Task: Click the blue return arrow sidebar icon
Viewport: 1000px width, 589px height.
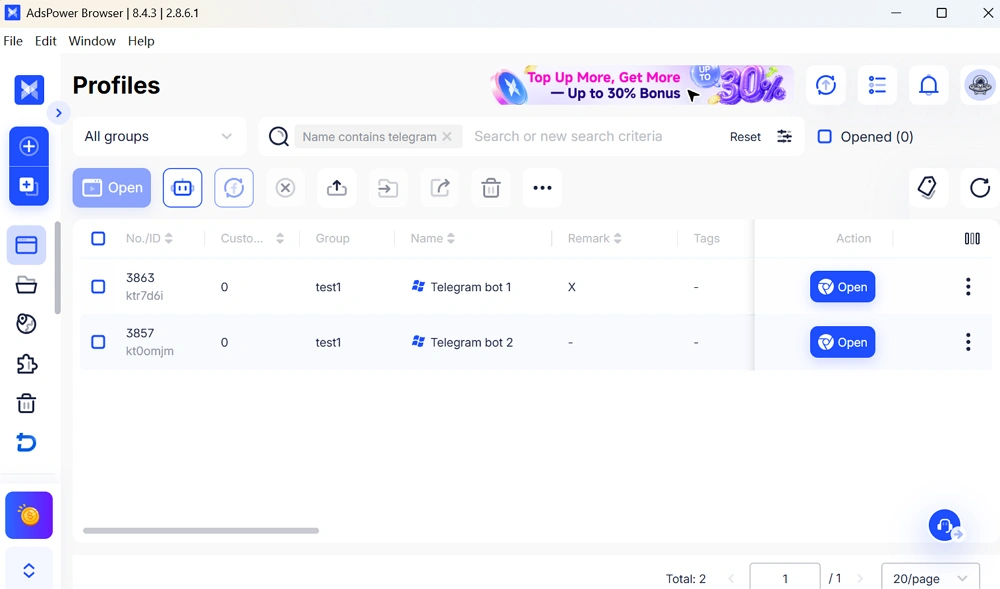Action: tap(26, 442)
